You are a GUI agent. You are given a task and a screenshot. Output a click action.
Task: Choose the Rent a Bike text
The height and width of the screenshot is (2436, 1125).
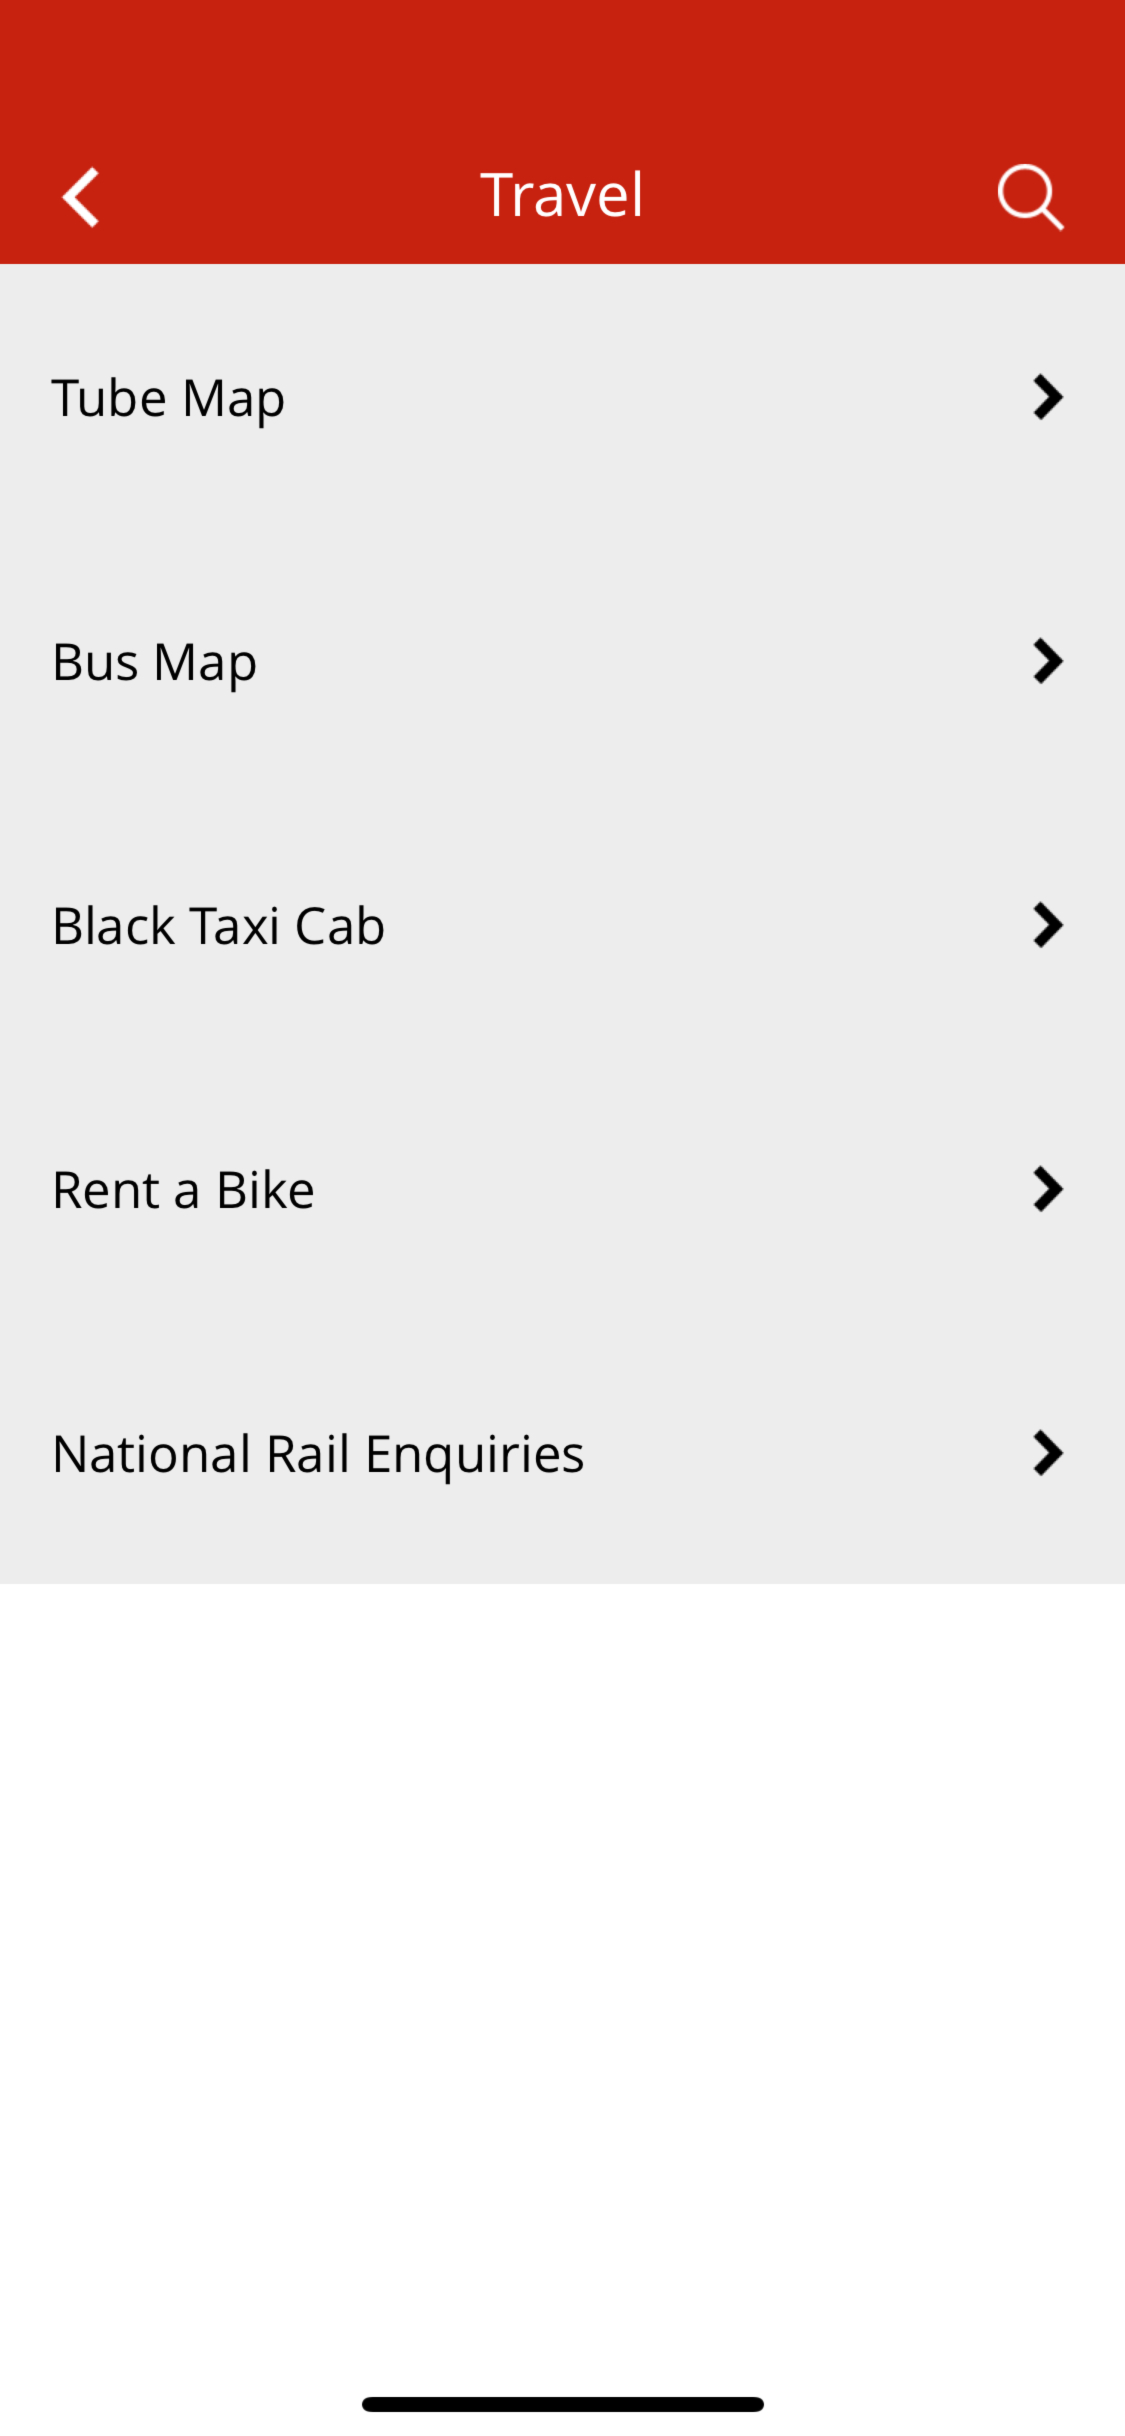(x=184, y=1190)
